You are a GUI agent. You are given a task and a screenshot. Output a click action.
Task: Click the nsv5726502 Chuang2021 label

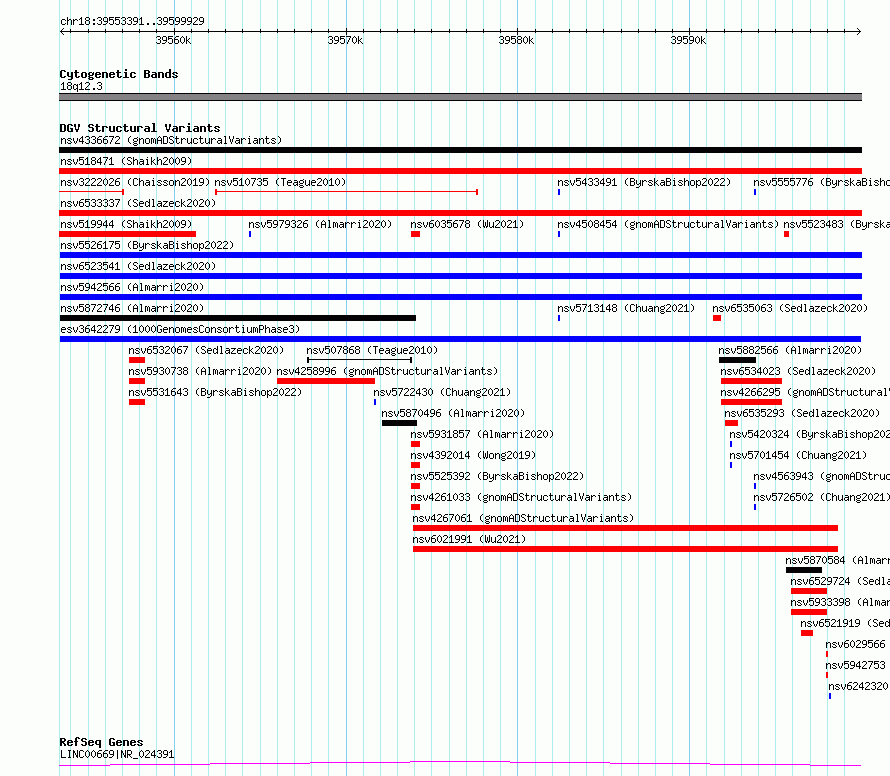(821, 497)
